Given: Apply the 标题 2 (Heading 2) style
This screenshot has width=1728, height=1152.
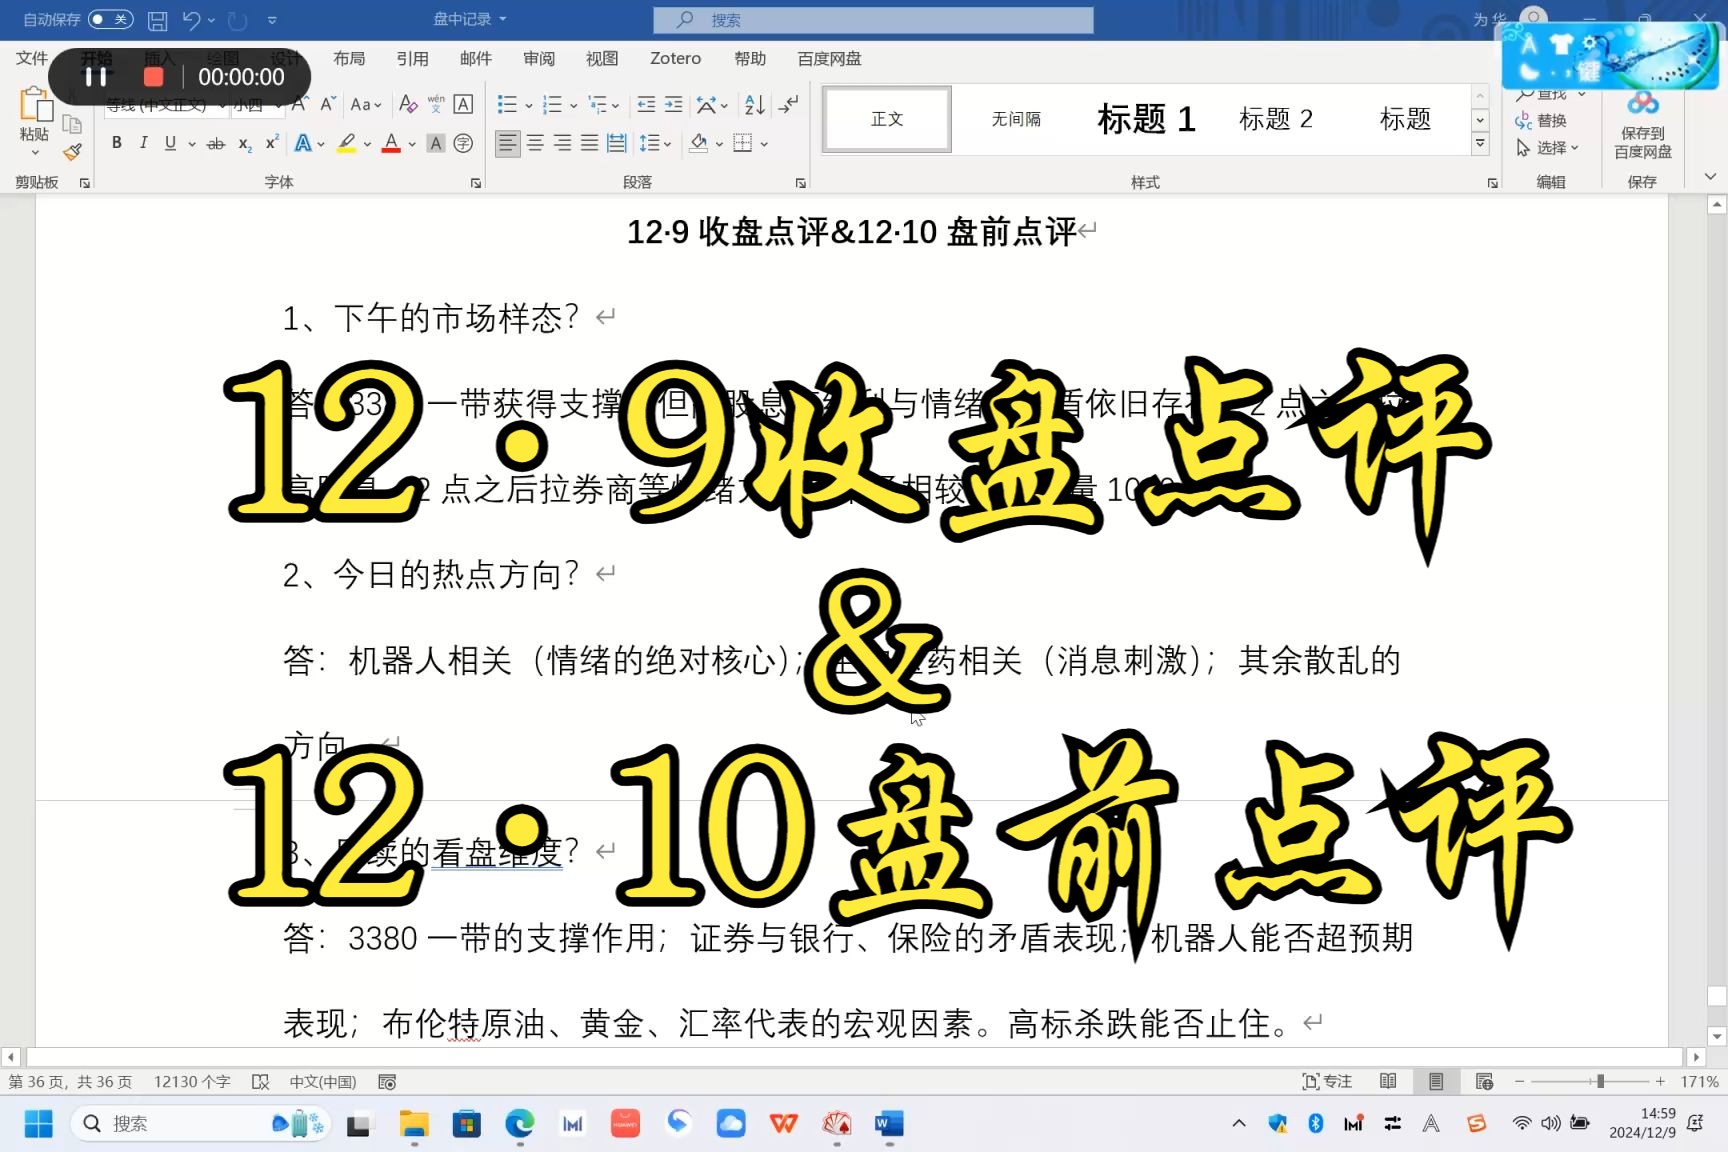Looking at the screenshot, I should click(x=1276, y=119).
